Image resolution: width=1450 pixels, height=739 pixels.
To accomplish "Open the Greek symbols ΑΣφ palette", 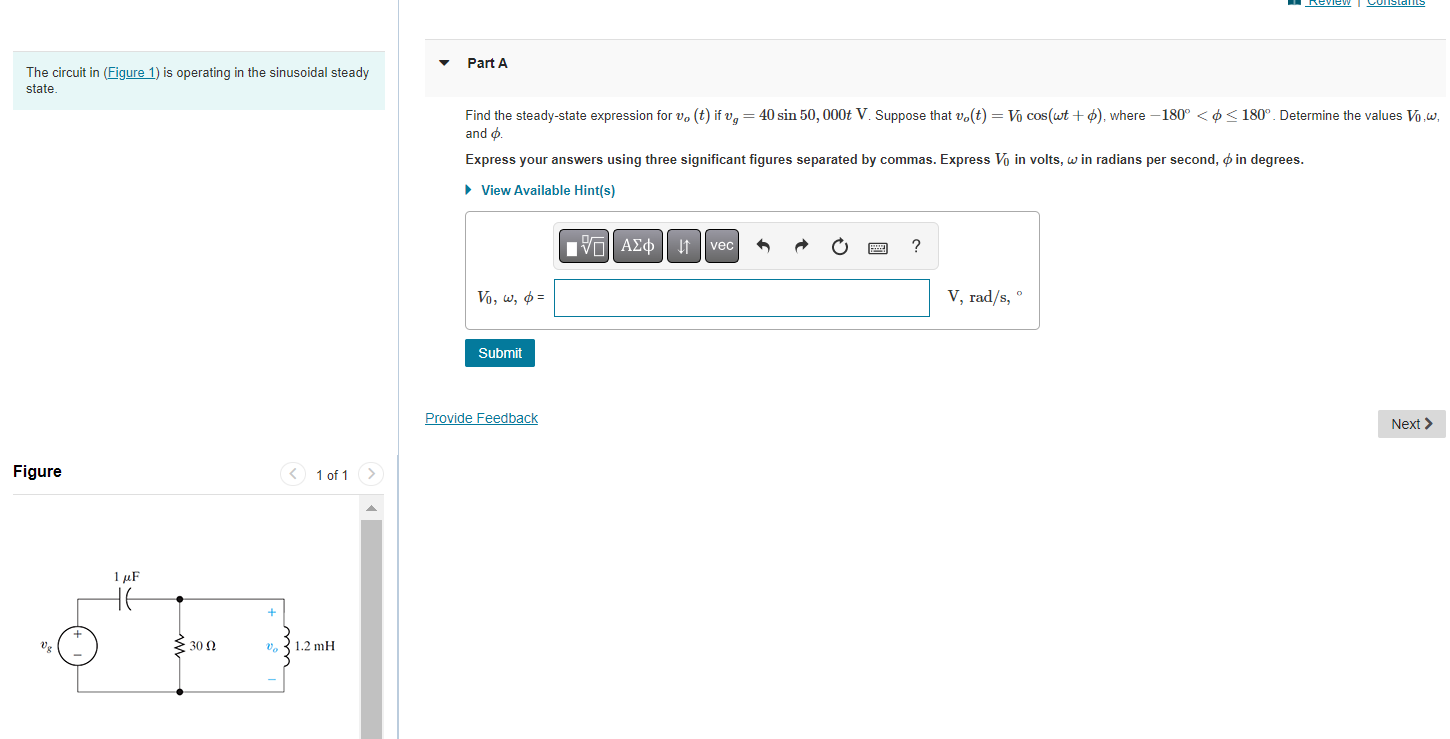I will 638,246.
